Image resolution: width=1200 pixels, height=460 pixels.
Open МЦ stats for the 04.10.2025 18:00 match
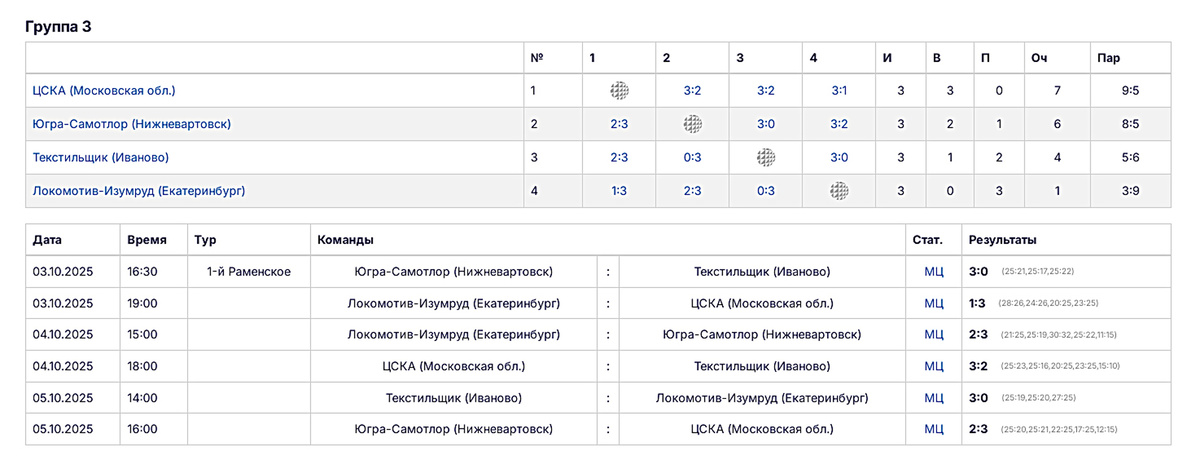[934, 366]
